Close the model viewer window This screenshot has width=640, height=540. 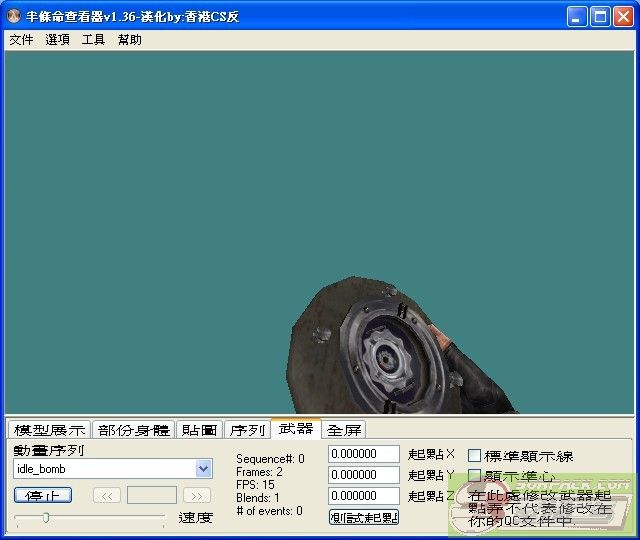623,16
